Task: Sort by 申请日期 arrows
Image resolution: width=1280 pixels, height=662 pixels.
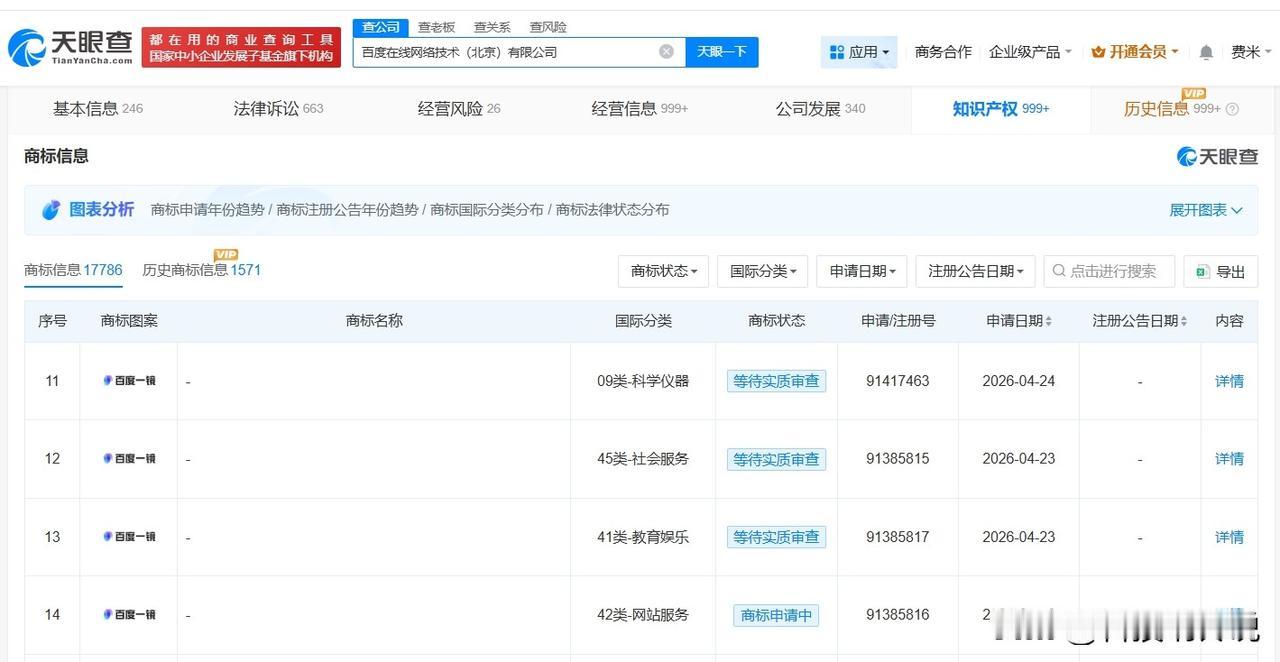Action: 1048,321
